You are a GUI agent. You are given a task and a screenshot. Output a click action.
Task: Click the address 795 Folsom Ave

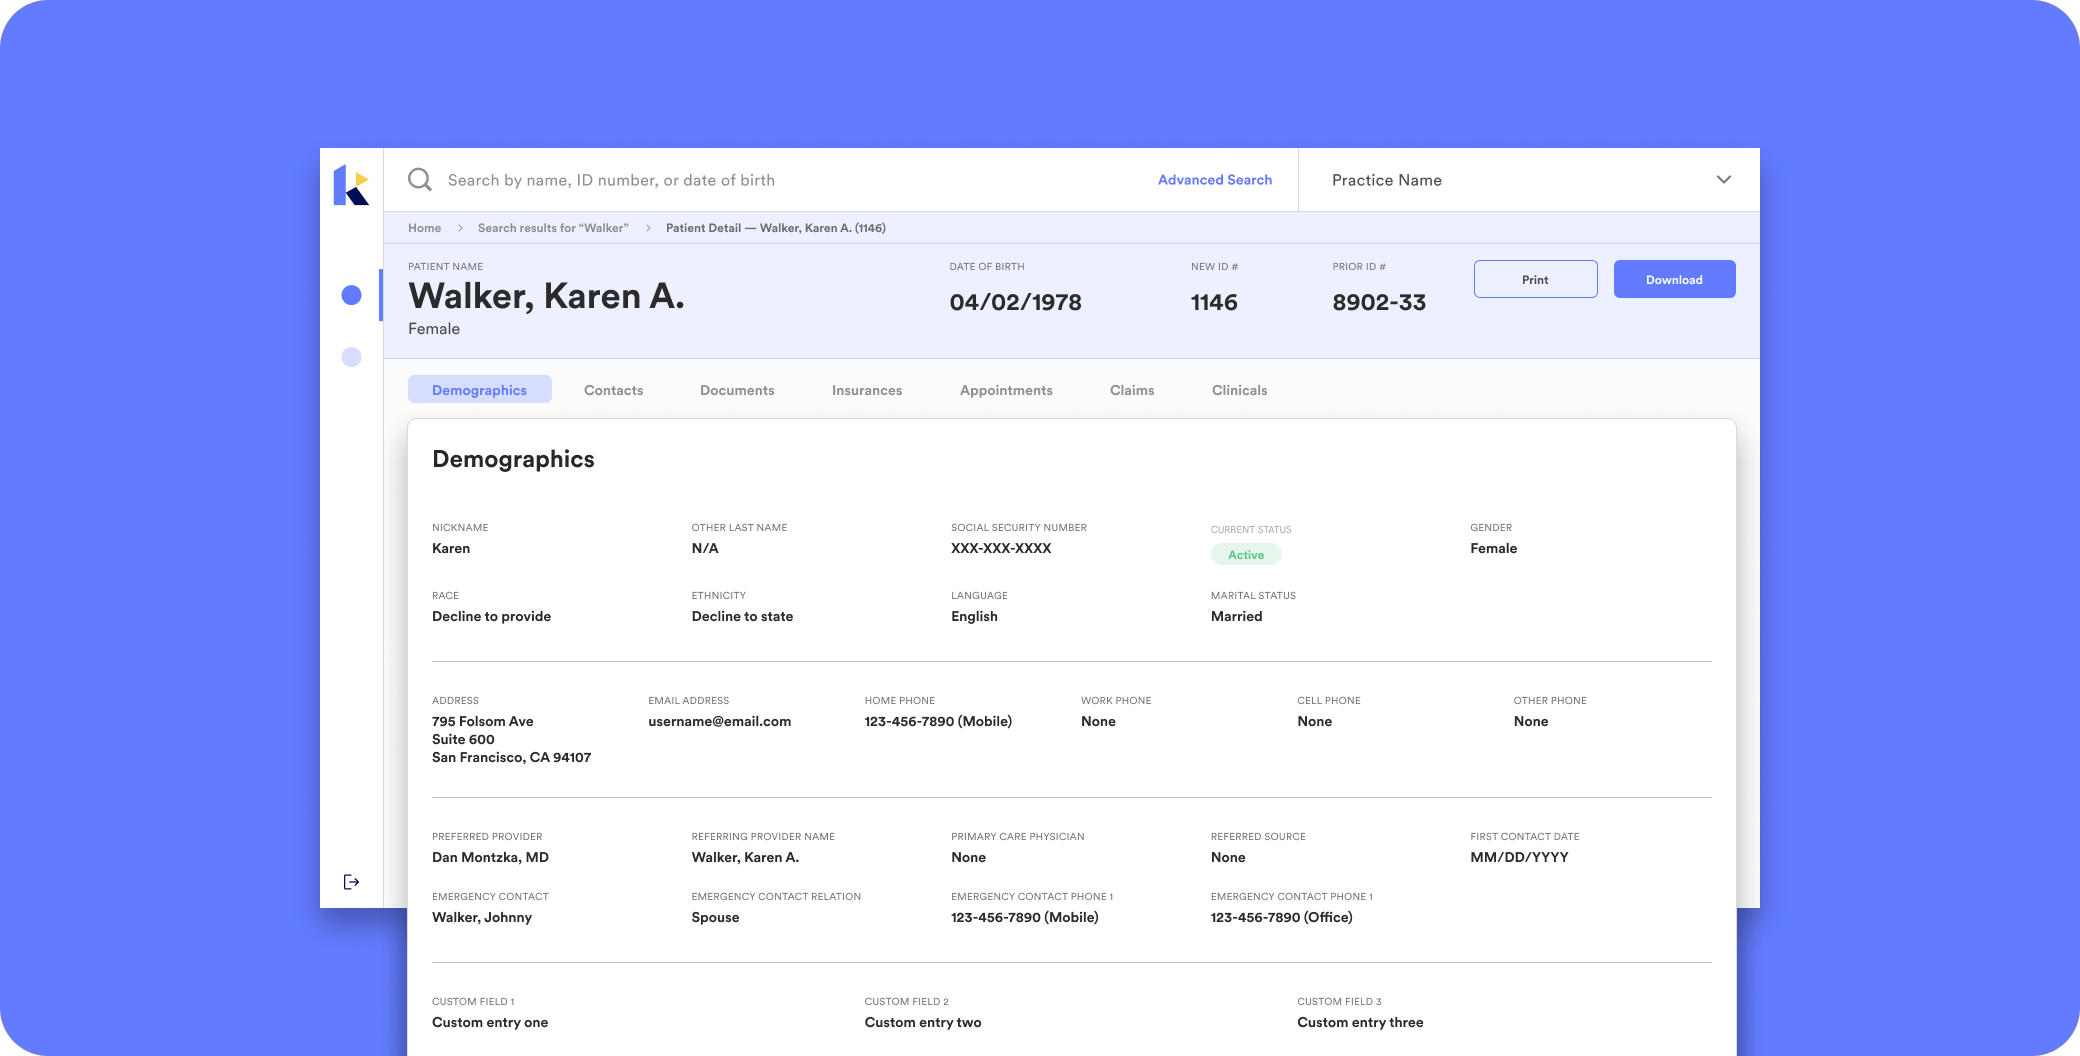click(x=482, y=721)
